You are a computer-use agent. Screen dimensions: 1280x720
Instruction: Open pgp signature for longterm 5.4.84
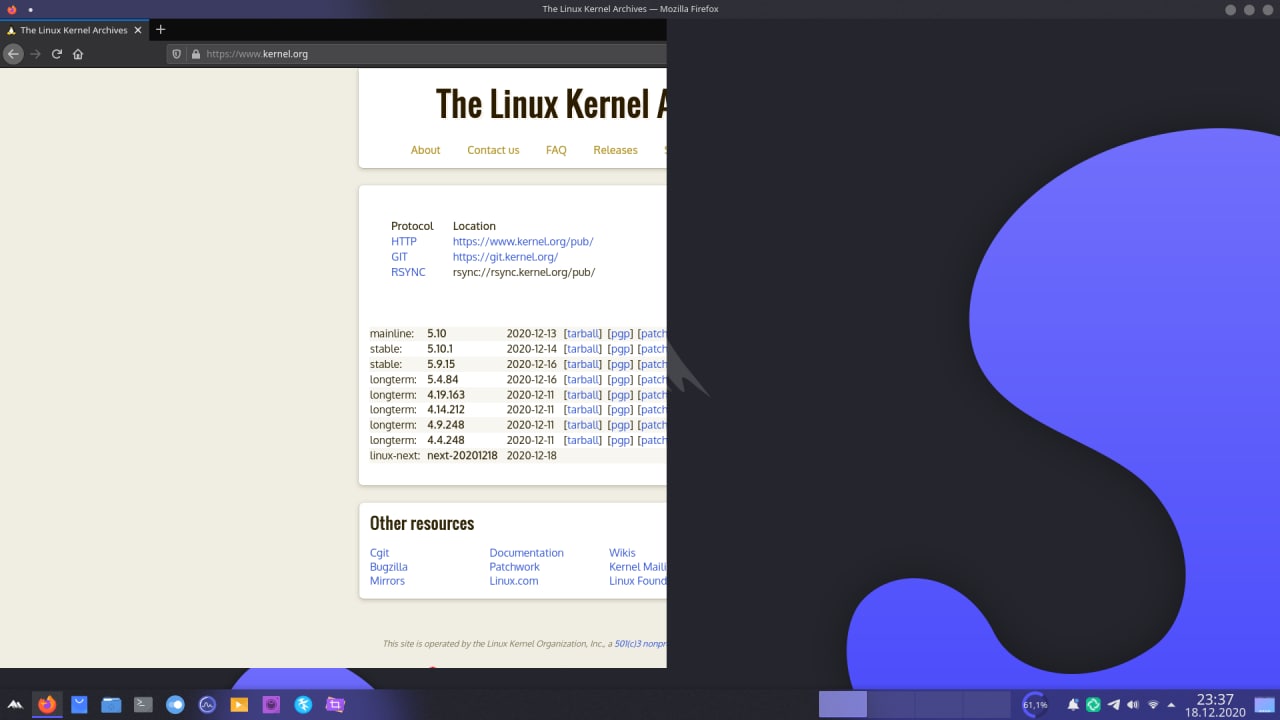(620, 380)
